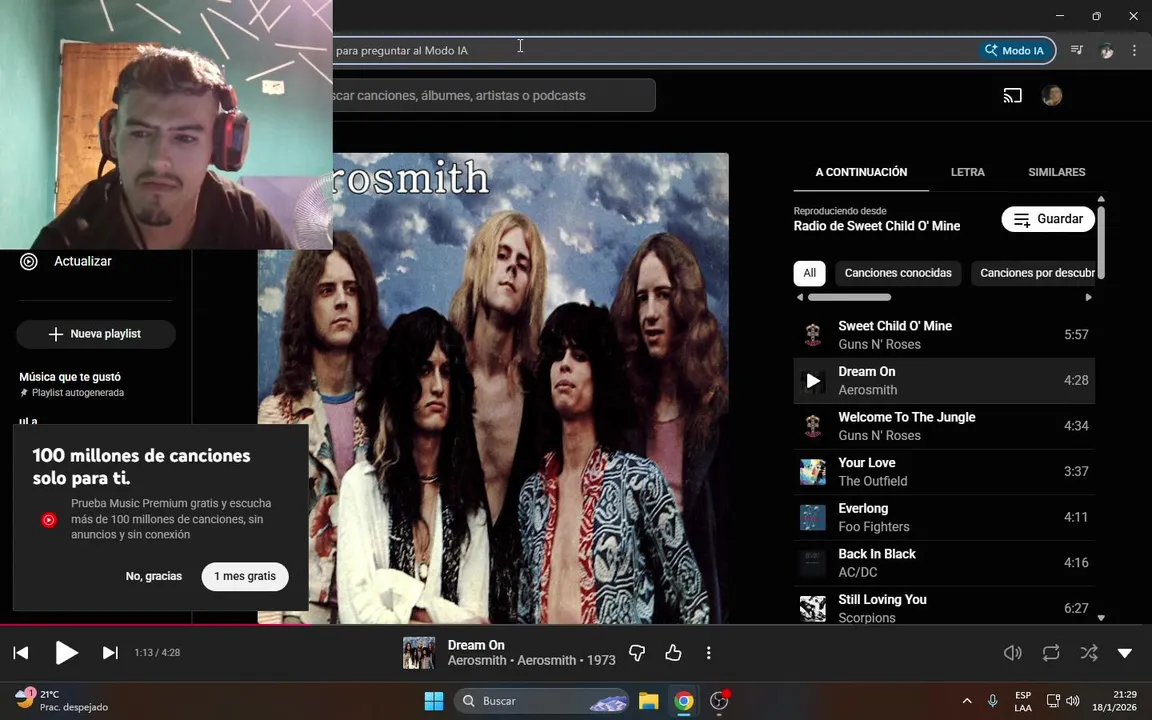1152x720 pixels.
Task: Switch to SIMILARES tab
Action: point(1056,172)
